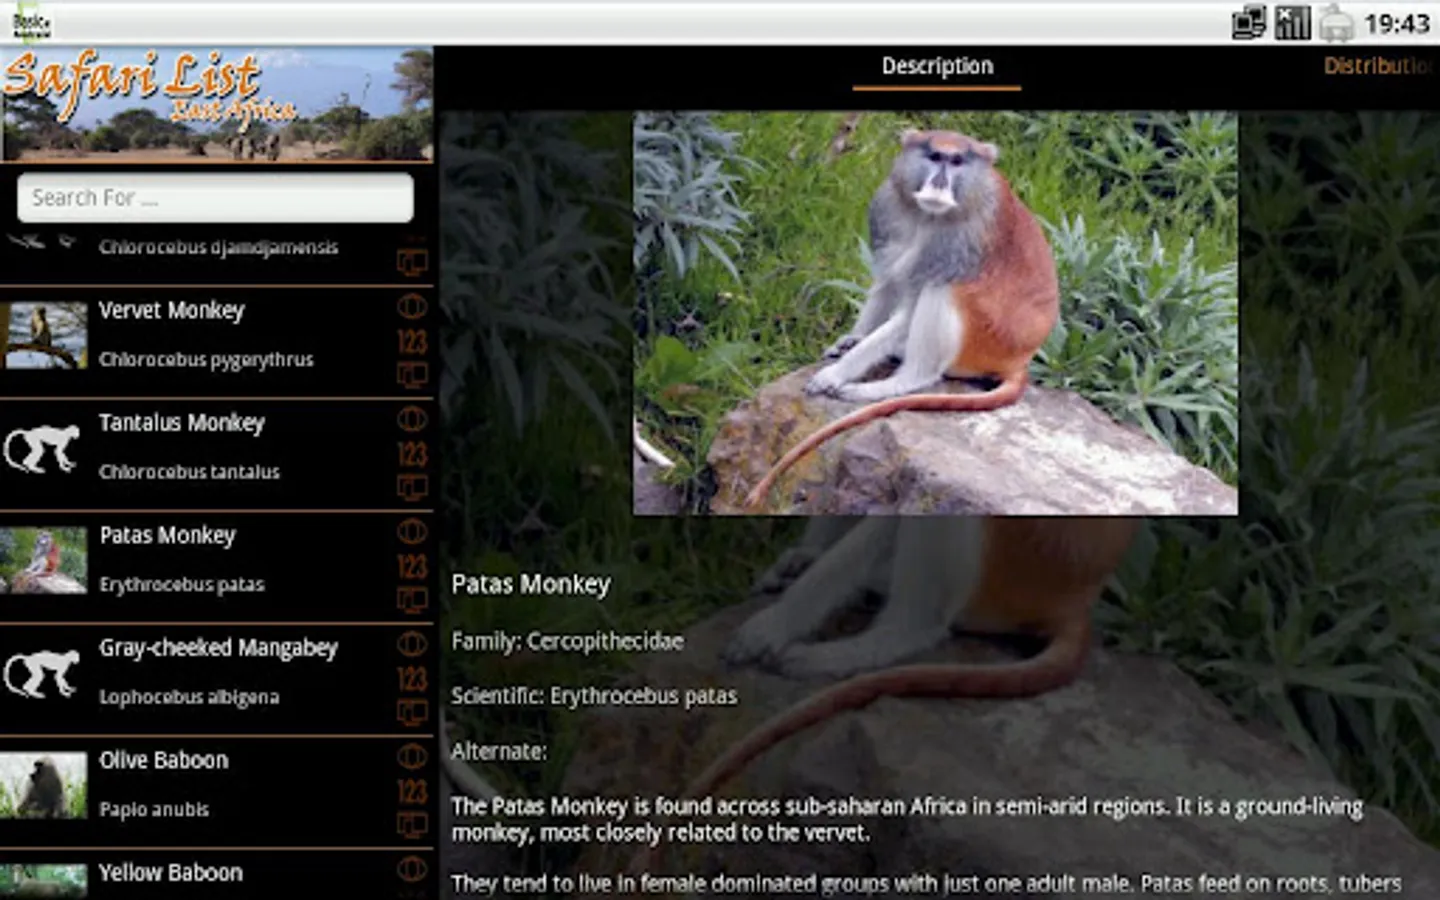Tap the Tantalus Monkey silhouette thumbnail

click(x=42, y=448)
